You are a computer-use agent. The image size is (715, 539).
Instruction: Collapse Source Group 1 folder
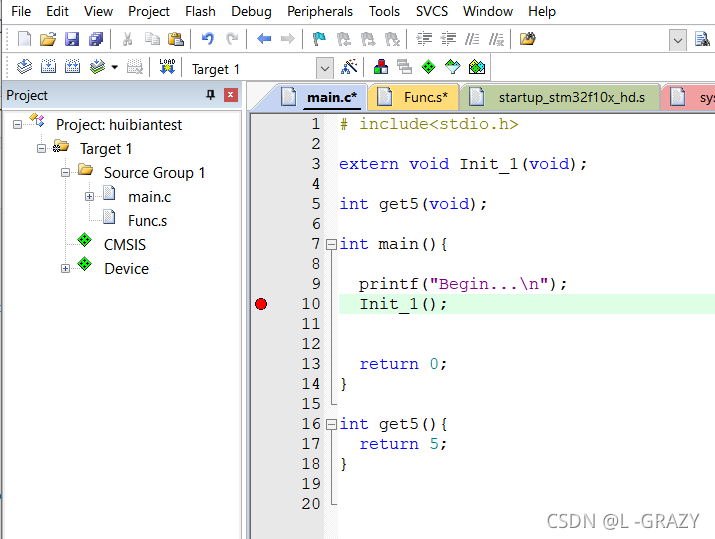pyautogui.click(x=65, y=173)
